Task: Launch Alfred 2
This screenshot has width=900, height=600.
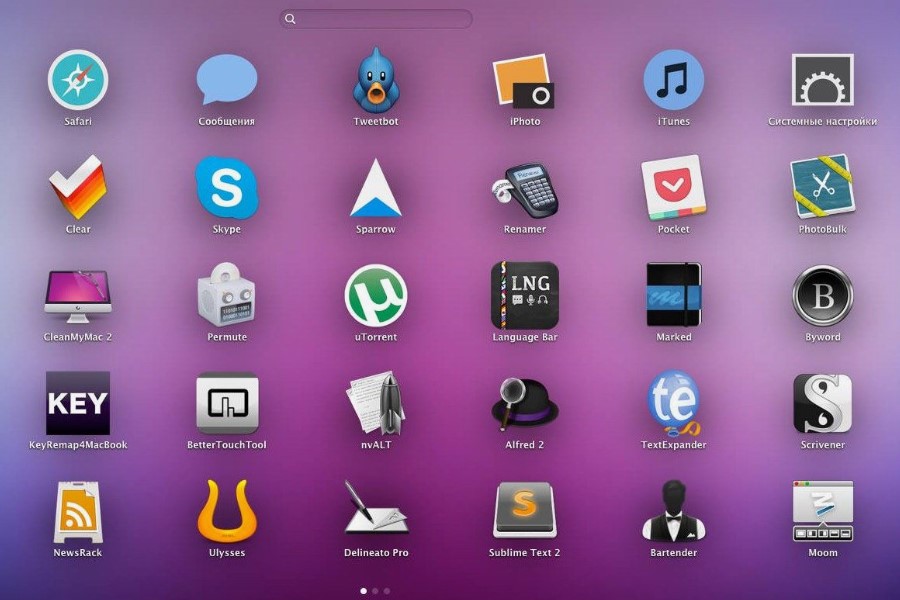Action: [525, 403]
